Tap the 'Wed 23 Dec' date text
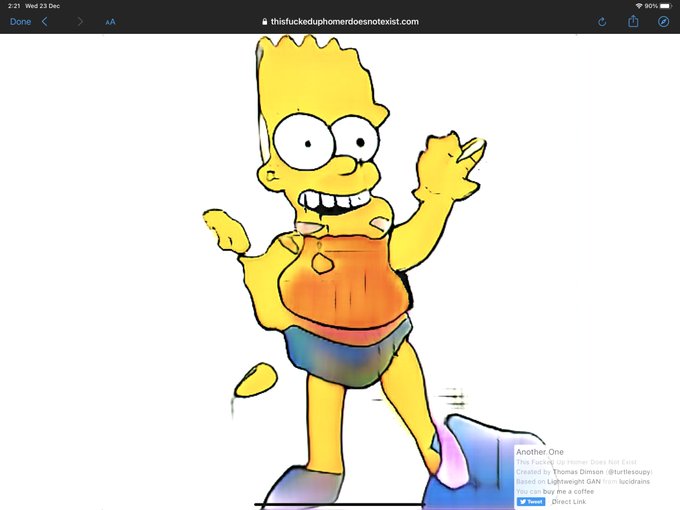680x510 pixels. 42,6
